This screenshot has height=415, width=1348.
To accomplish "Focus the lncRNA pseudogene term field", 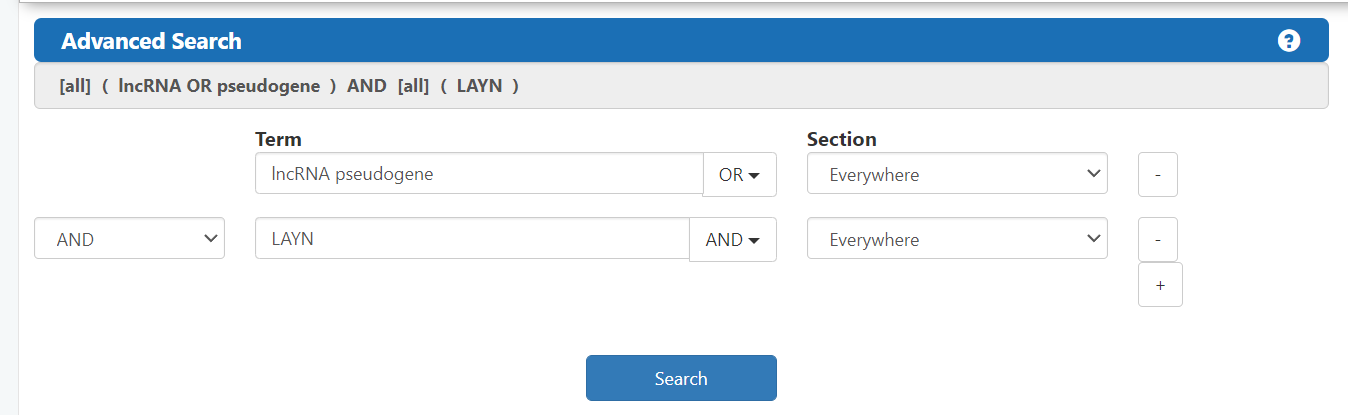I will (479, 174).
